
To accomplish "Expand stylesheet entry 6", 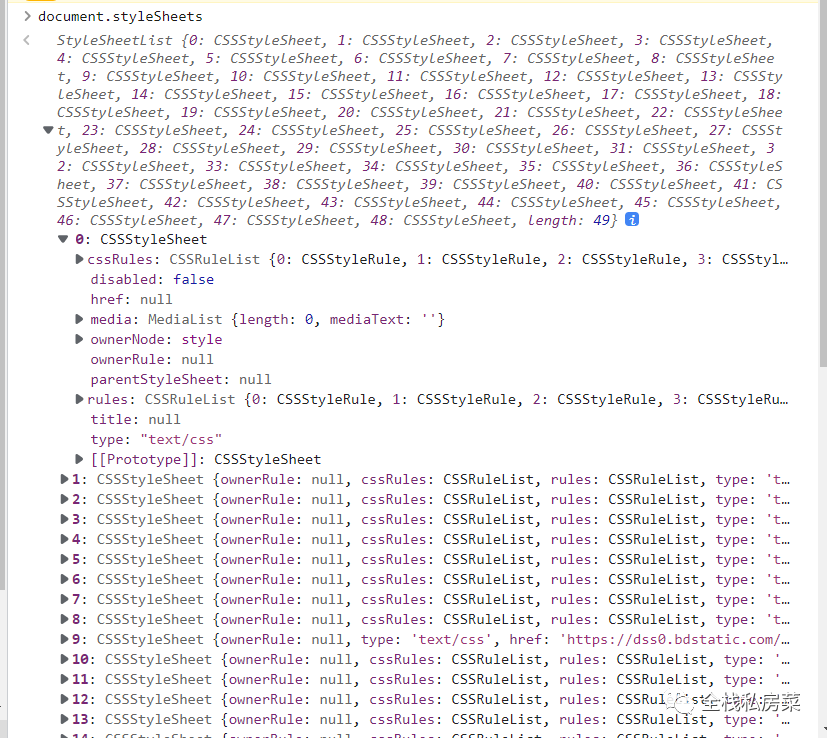I will point(64,579).
